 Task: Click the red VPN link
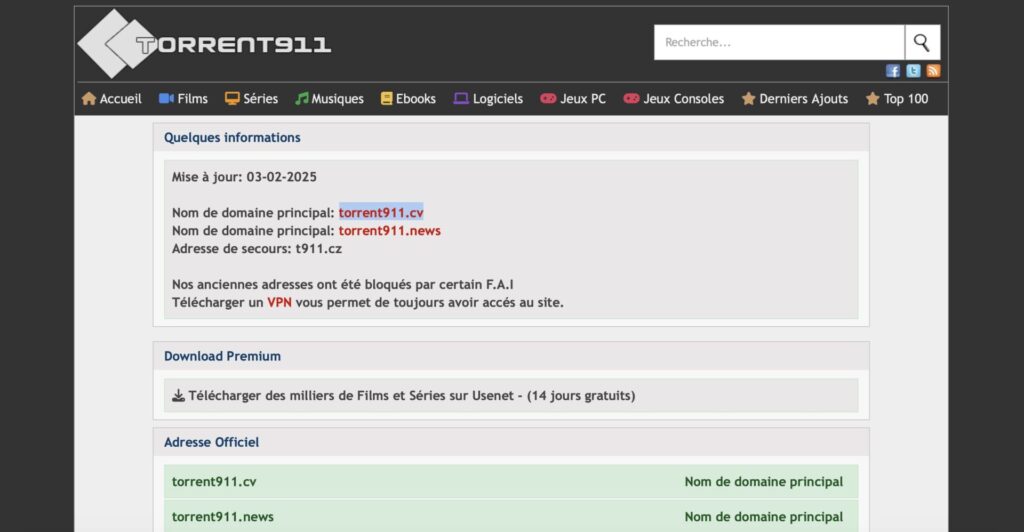279,302
